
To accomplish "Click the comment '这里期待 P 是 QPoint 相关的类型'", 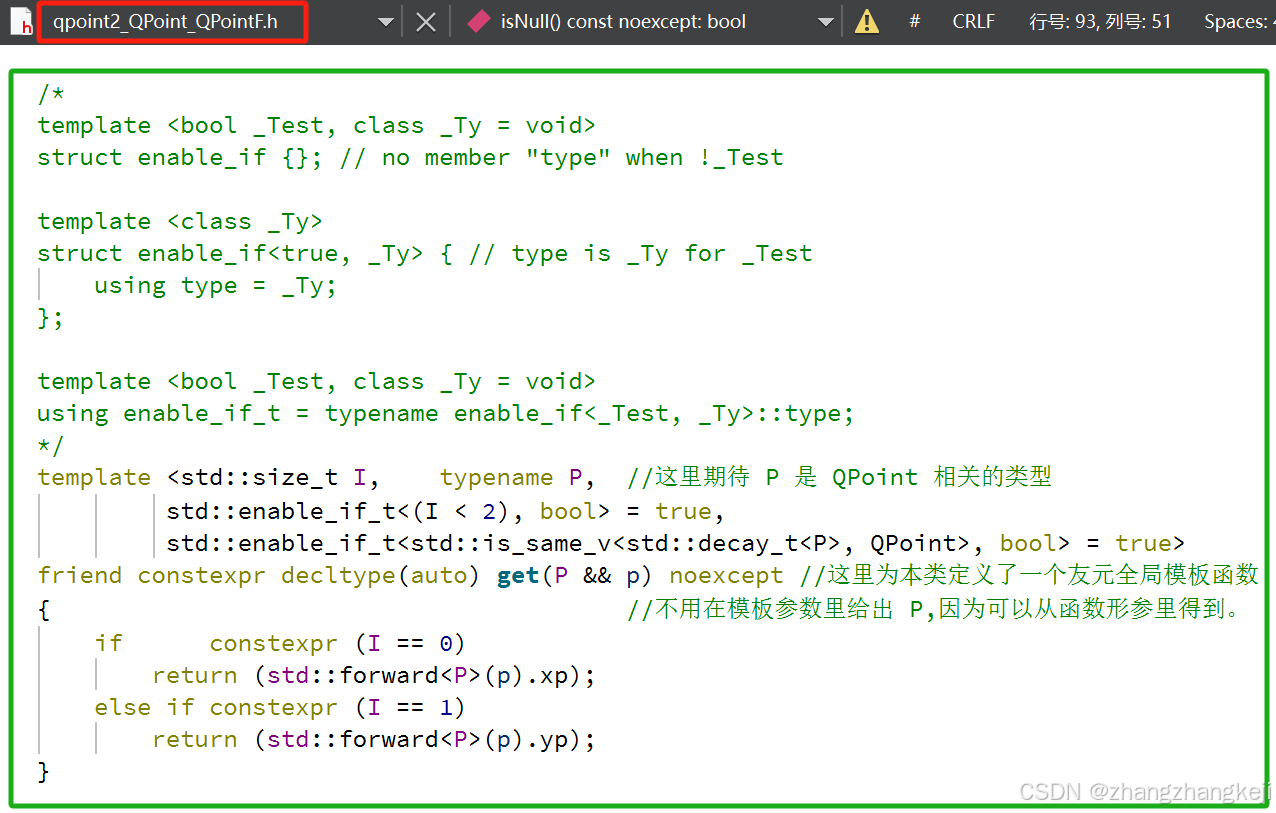I will tap(840, 478).
